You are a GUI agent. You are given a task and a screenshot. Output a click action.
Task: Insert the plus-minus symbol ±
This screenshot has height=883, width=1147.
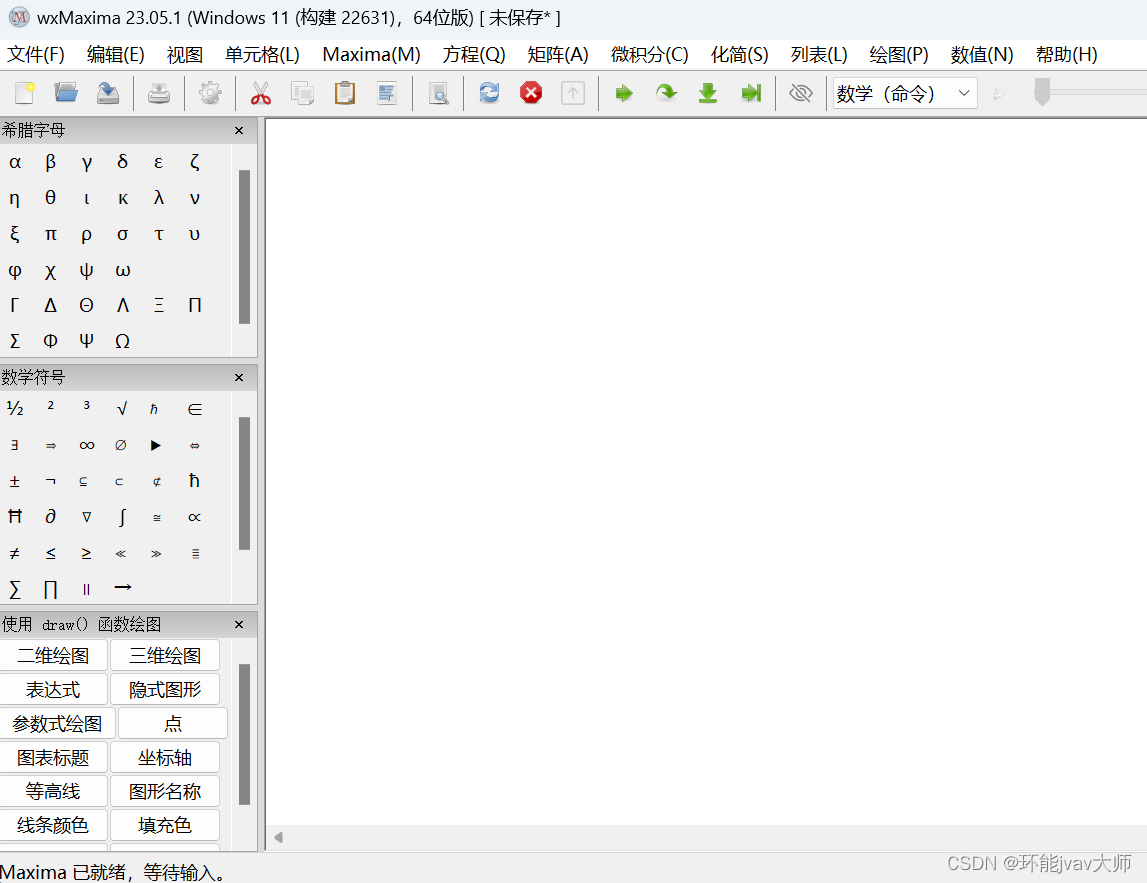pos(15,481)
